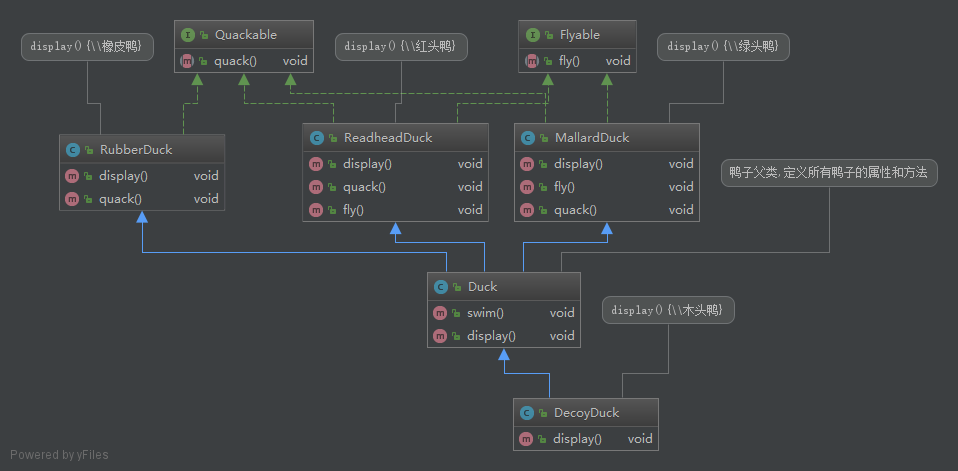This screenshot has height=471, width=958.
Task: Click the Quackable interface icon
Action: click(x=187, y=35)
